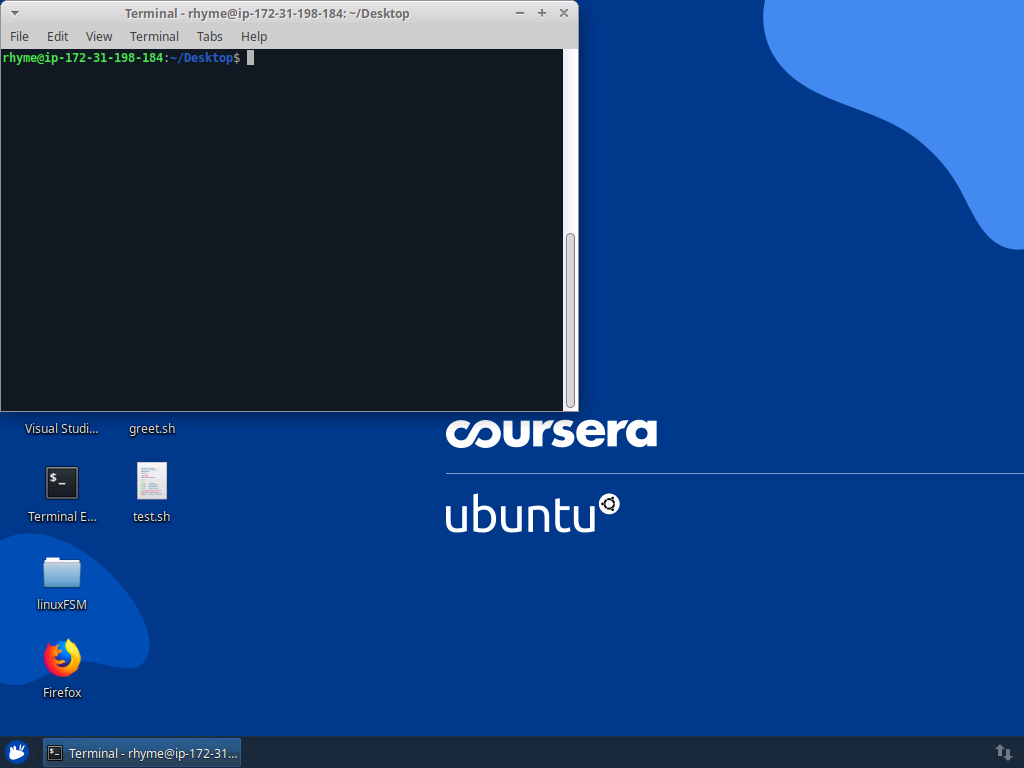
Task: Close the Terminal window
Action: click(x=564, y=13)
